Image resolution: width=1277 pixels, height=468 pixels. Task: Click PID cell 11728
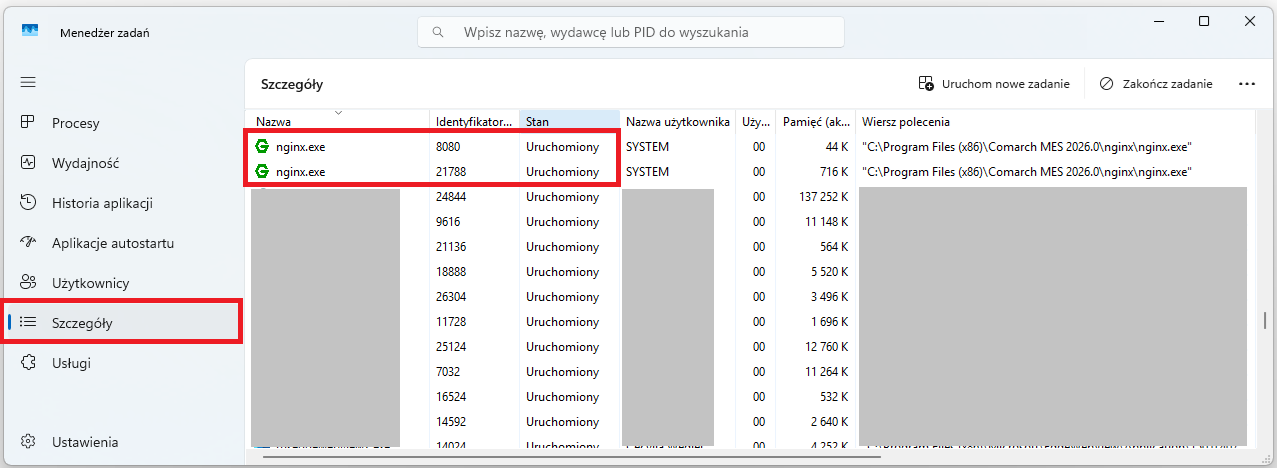[x=451, y=322]
